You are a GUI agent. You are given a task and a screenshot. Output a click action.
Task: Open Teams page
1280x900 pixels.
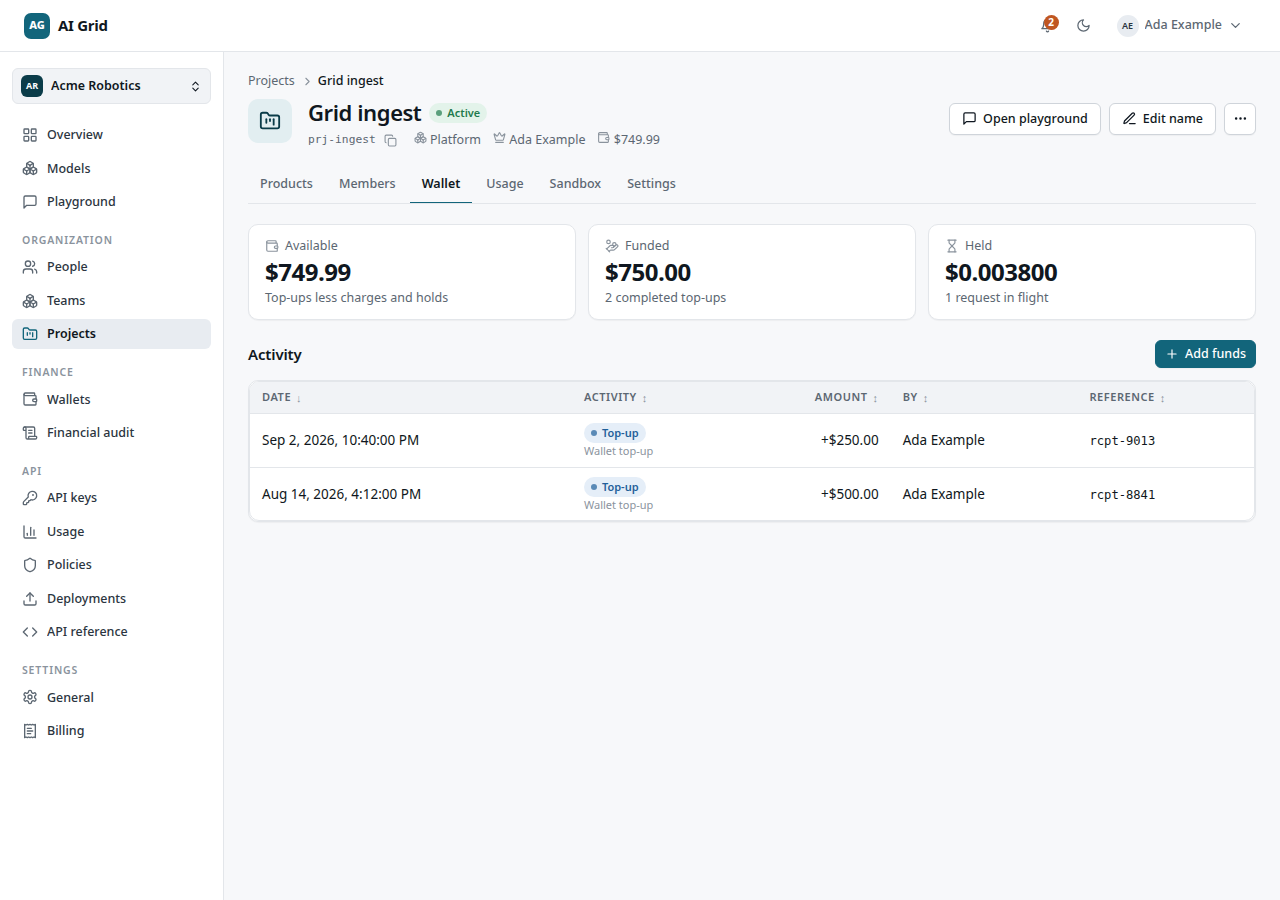point(111,300)
